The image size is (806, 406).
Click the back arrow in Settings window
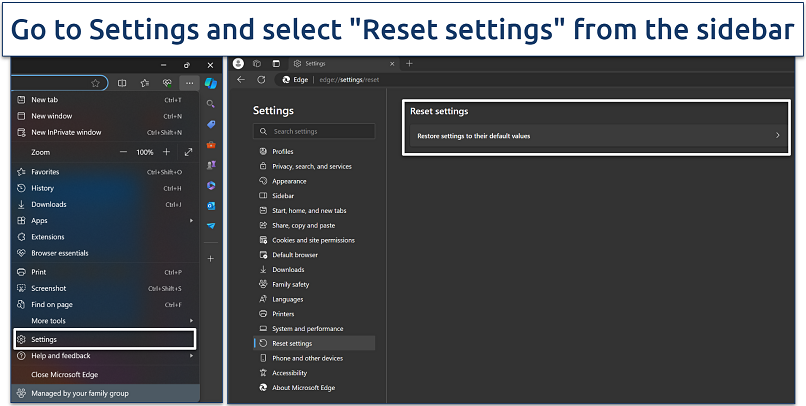241,79
